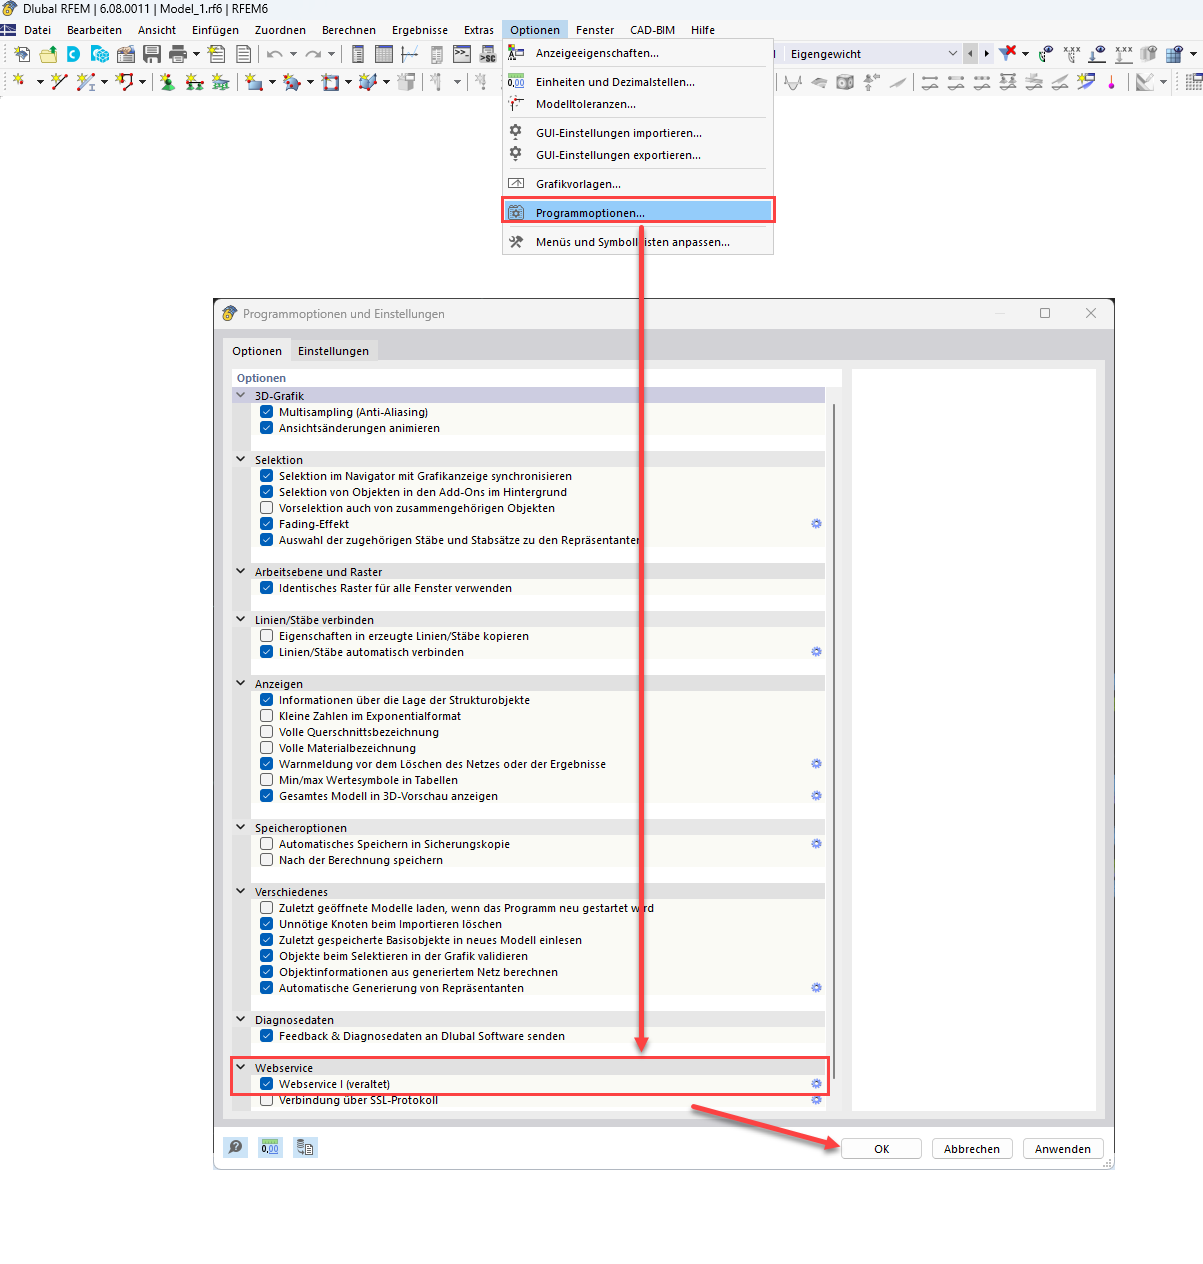Viewport: 1203px width, 1264px height.
Task: Open the Eigengewicht load case dropdown
Action: (x=952, y=54)
